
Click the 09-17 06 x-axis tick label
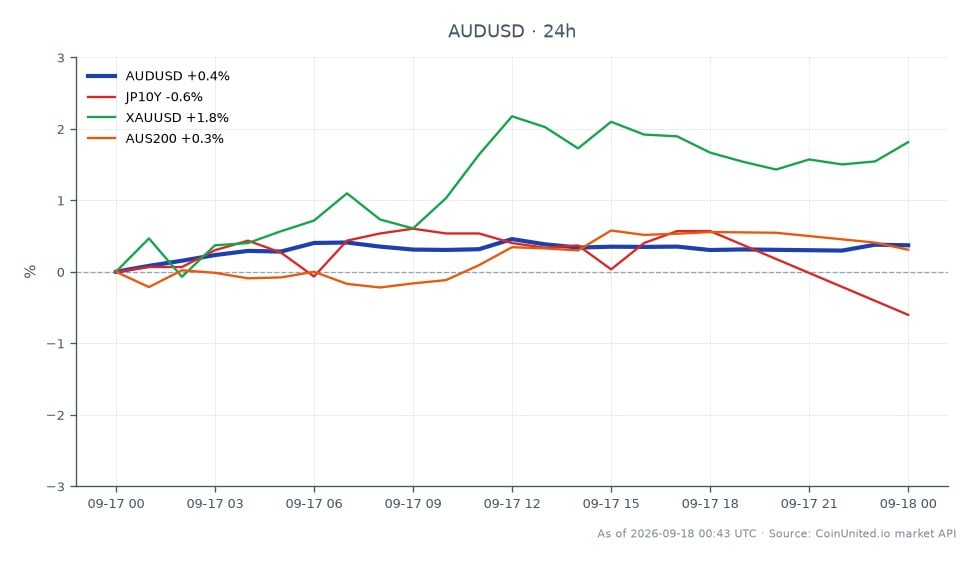pyautogui.click(x=314, y=504)
